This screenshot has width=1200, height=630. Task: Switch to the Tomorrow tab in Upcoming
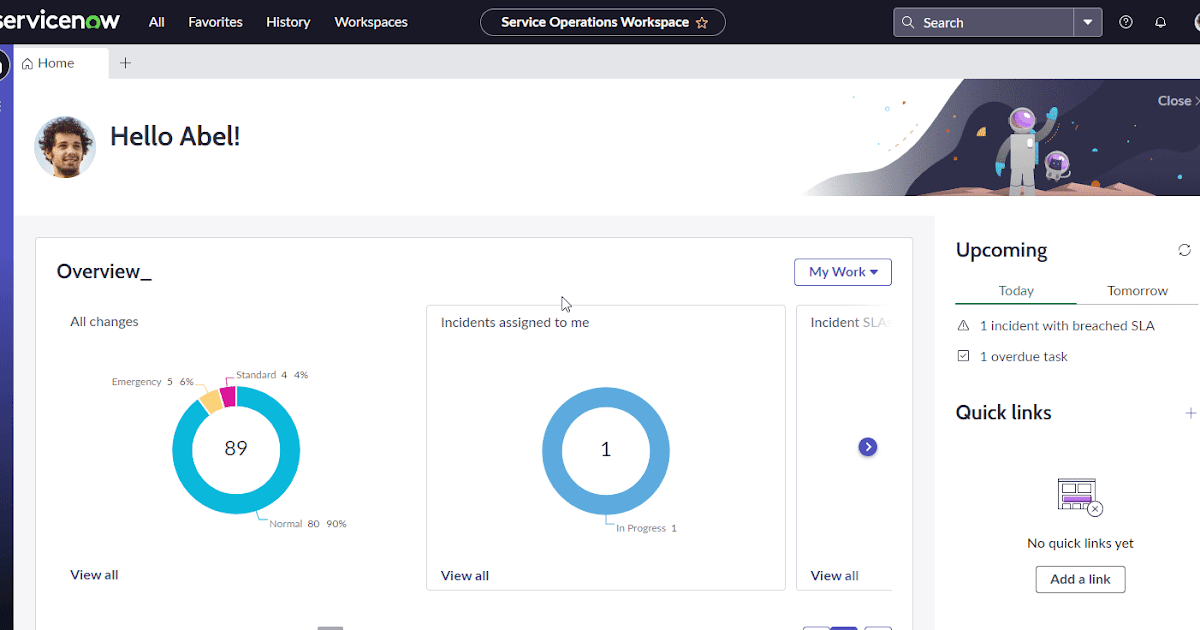(x=1137, y=290)
